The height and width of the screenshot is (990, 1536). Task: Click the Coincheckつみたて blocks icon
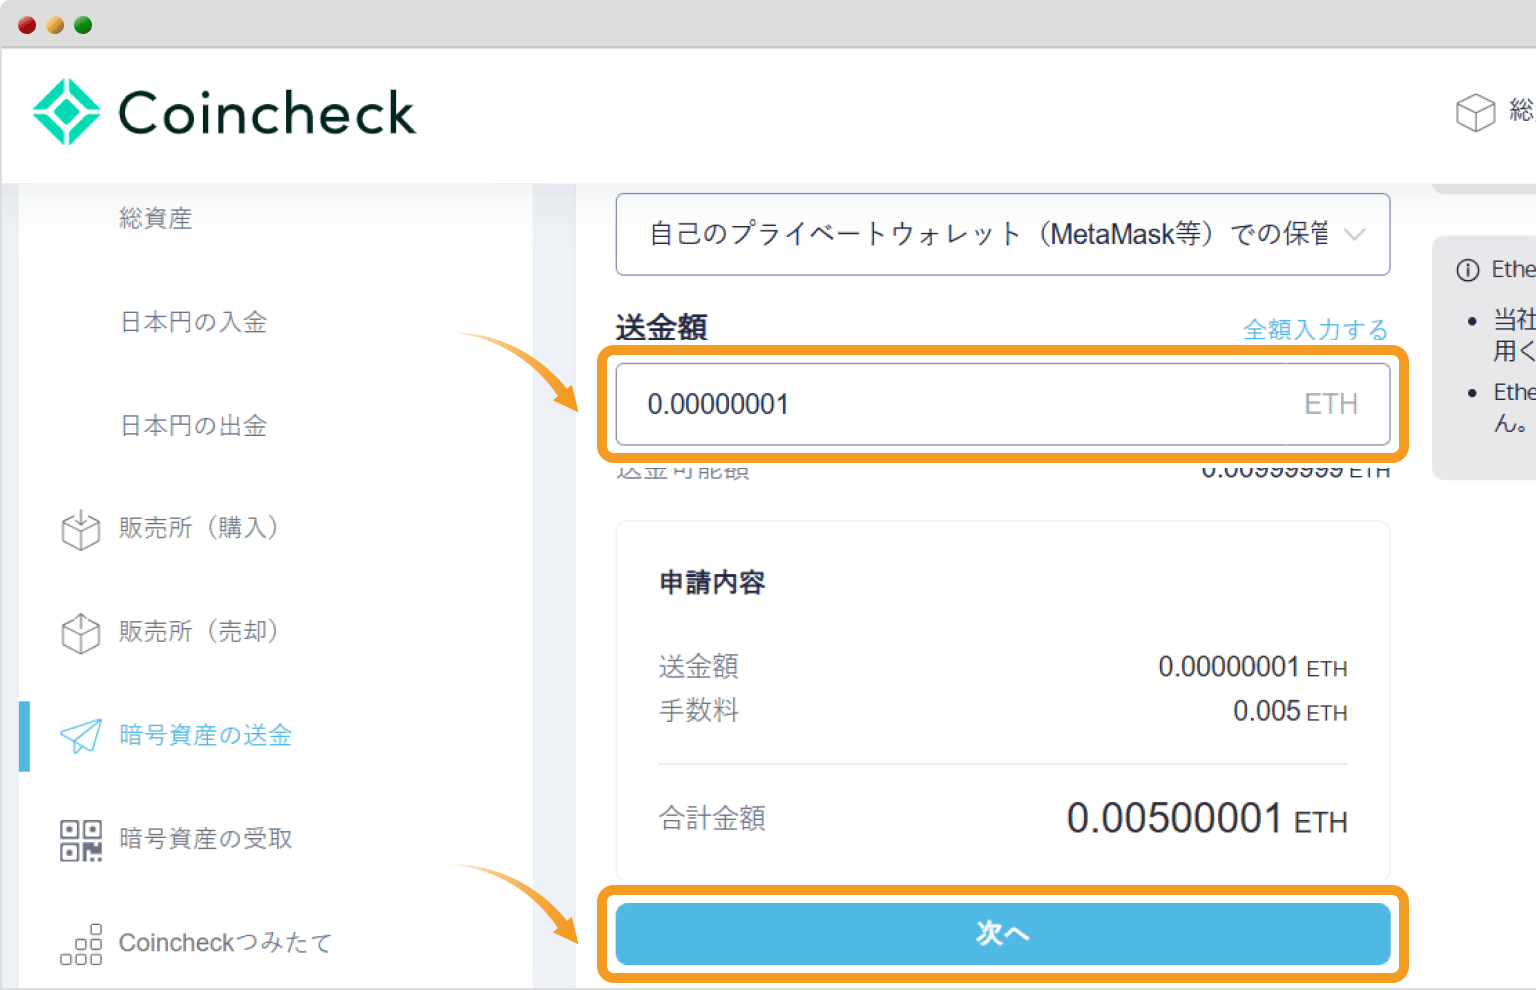(x=81, y=944)
